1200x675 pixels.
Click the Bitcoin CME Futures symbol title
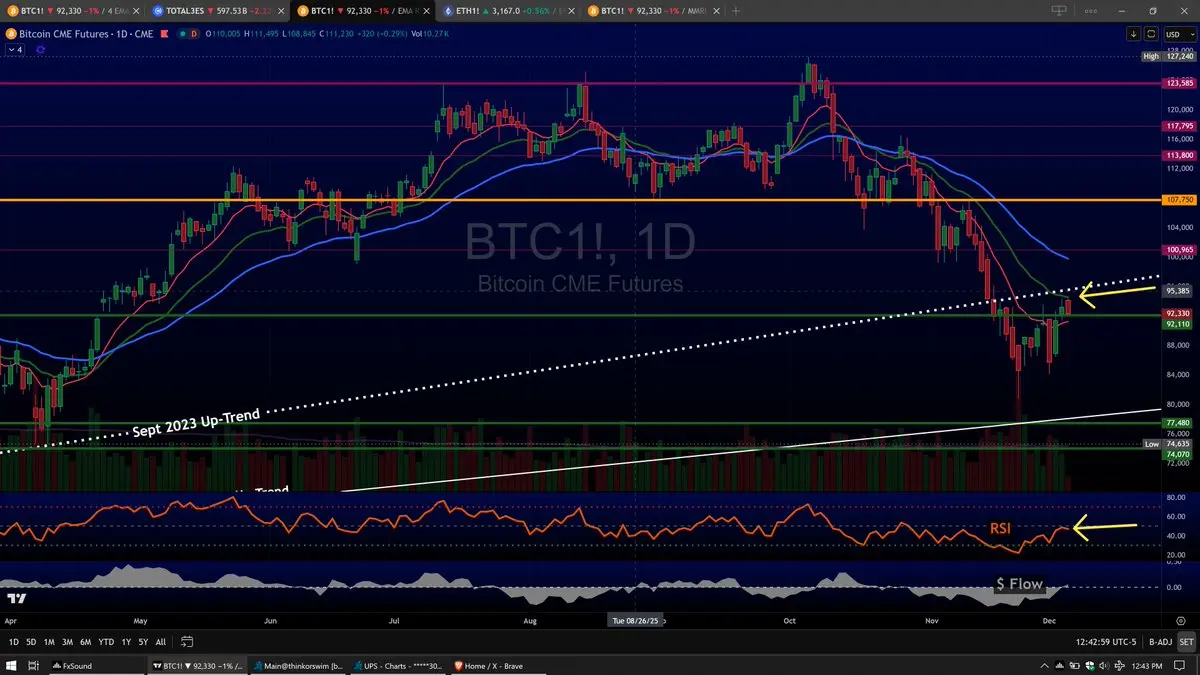(87, 33)
